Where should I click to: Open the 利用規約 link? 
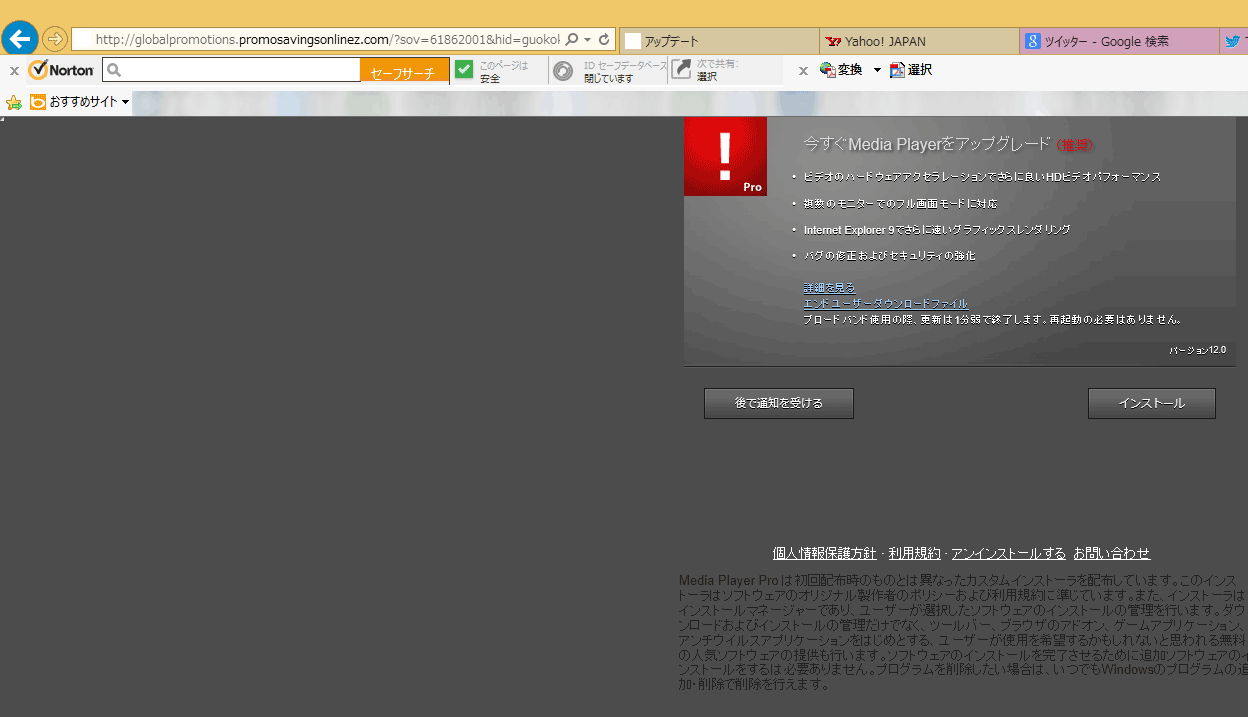[914, 553]
